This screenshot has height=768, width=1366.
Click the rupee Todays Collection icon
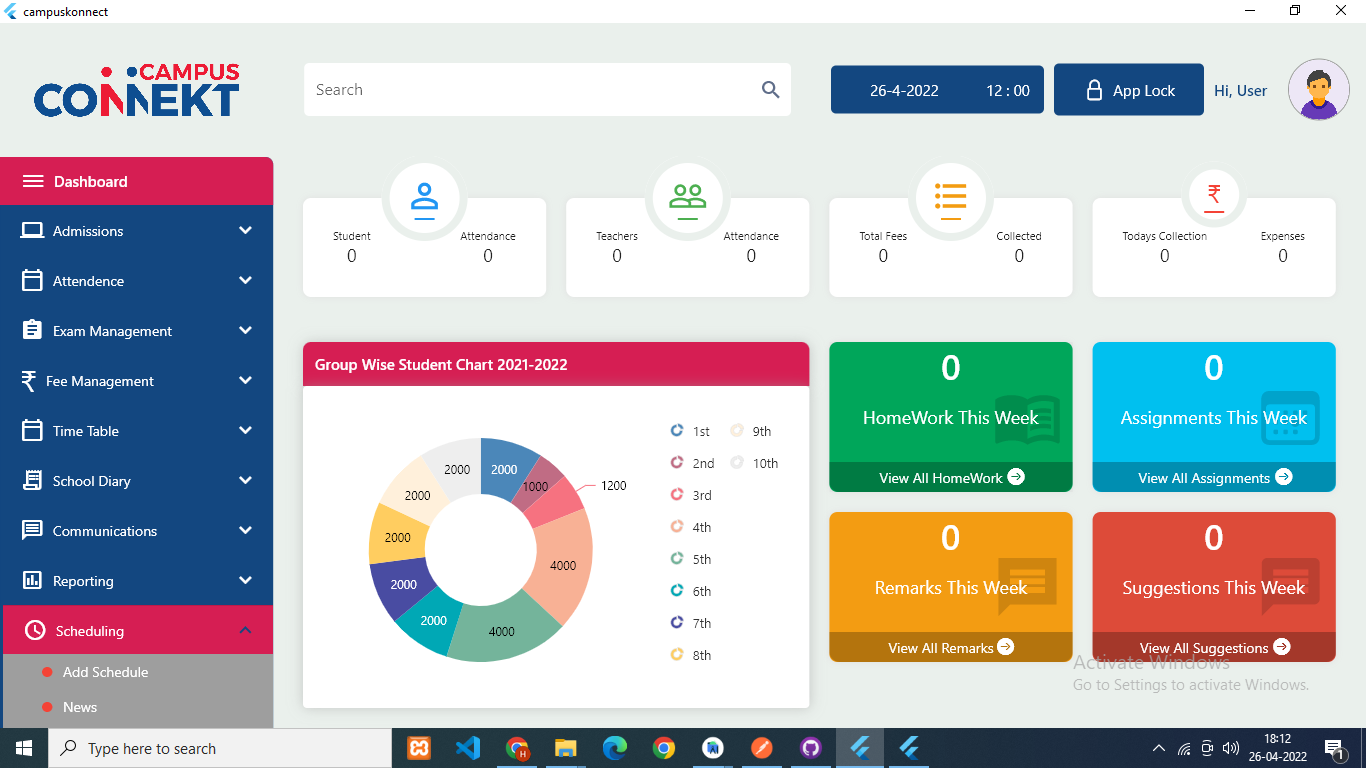click(1214, 195)
